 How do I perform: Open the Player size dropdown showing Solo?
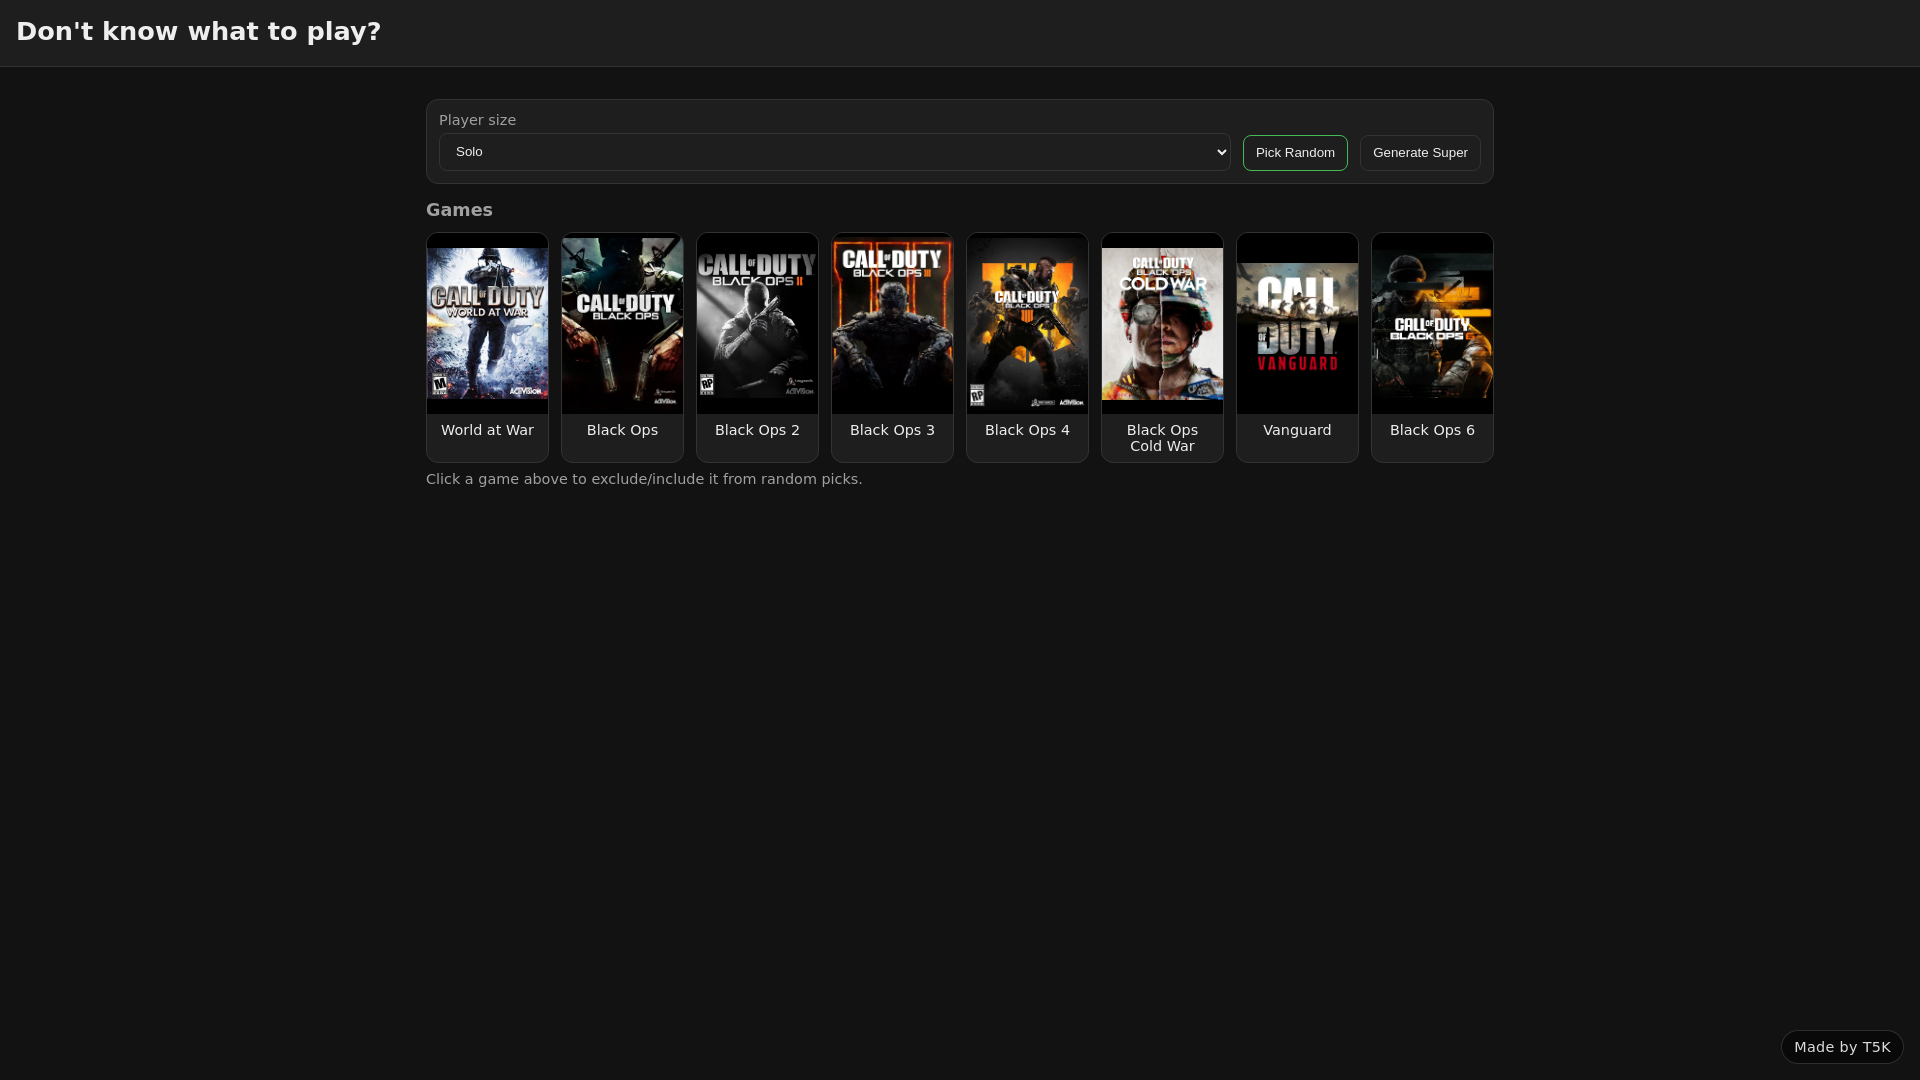tap(834, 152)
